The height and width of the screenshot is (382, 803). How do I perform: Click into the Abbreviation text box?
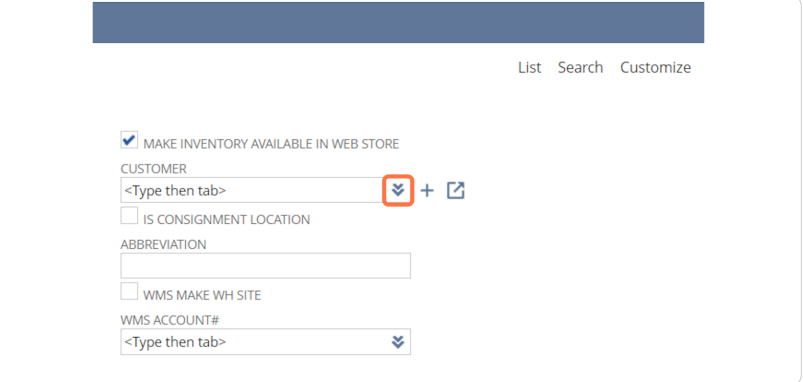(265, 266)
